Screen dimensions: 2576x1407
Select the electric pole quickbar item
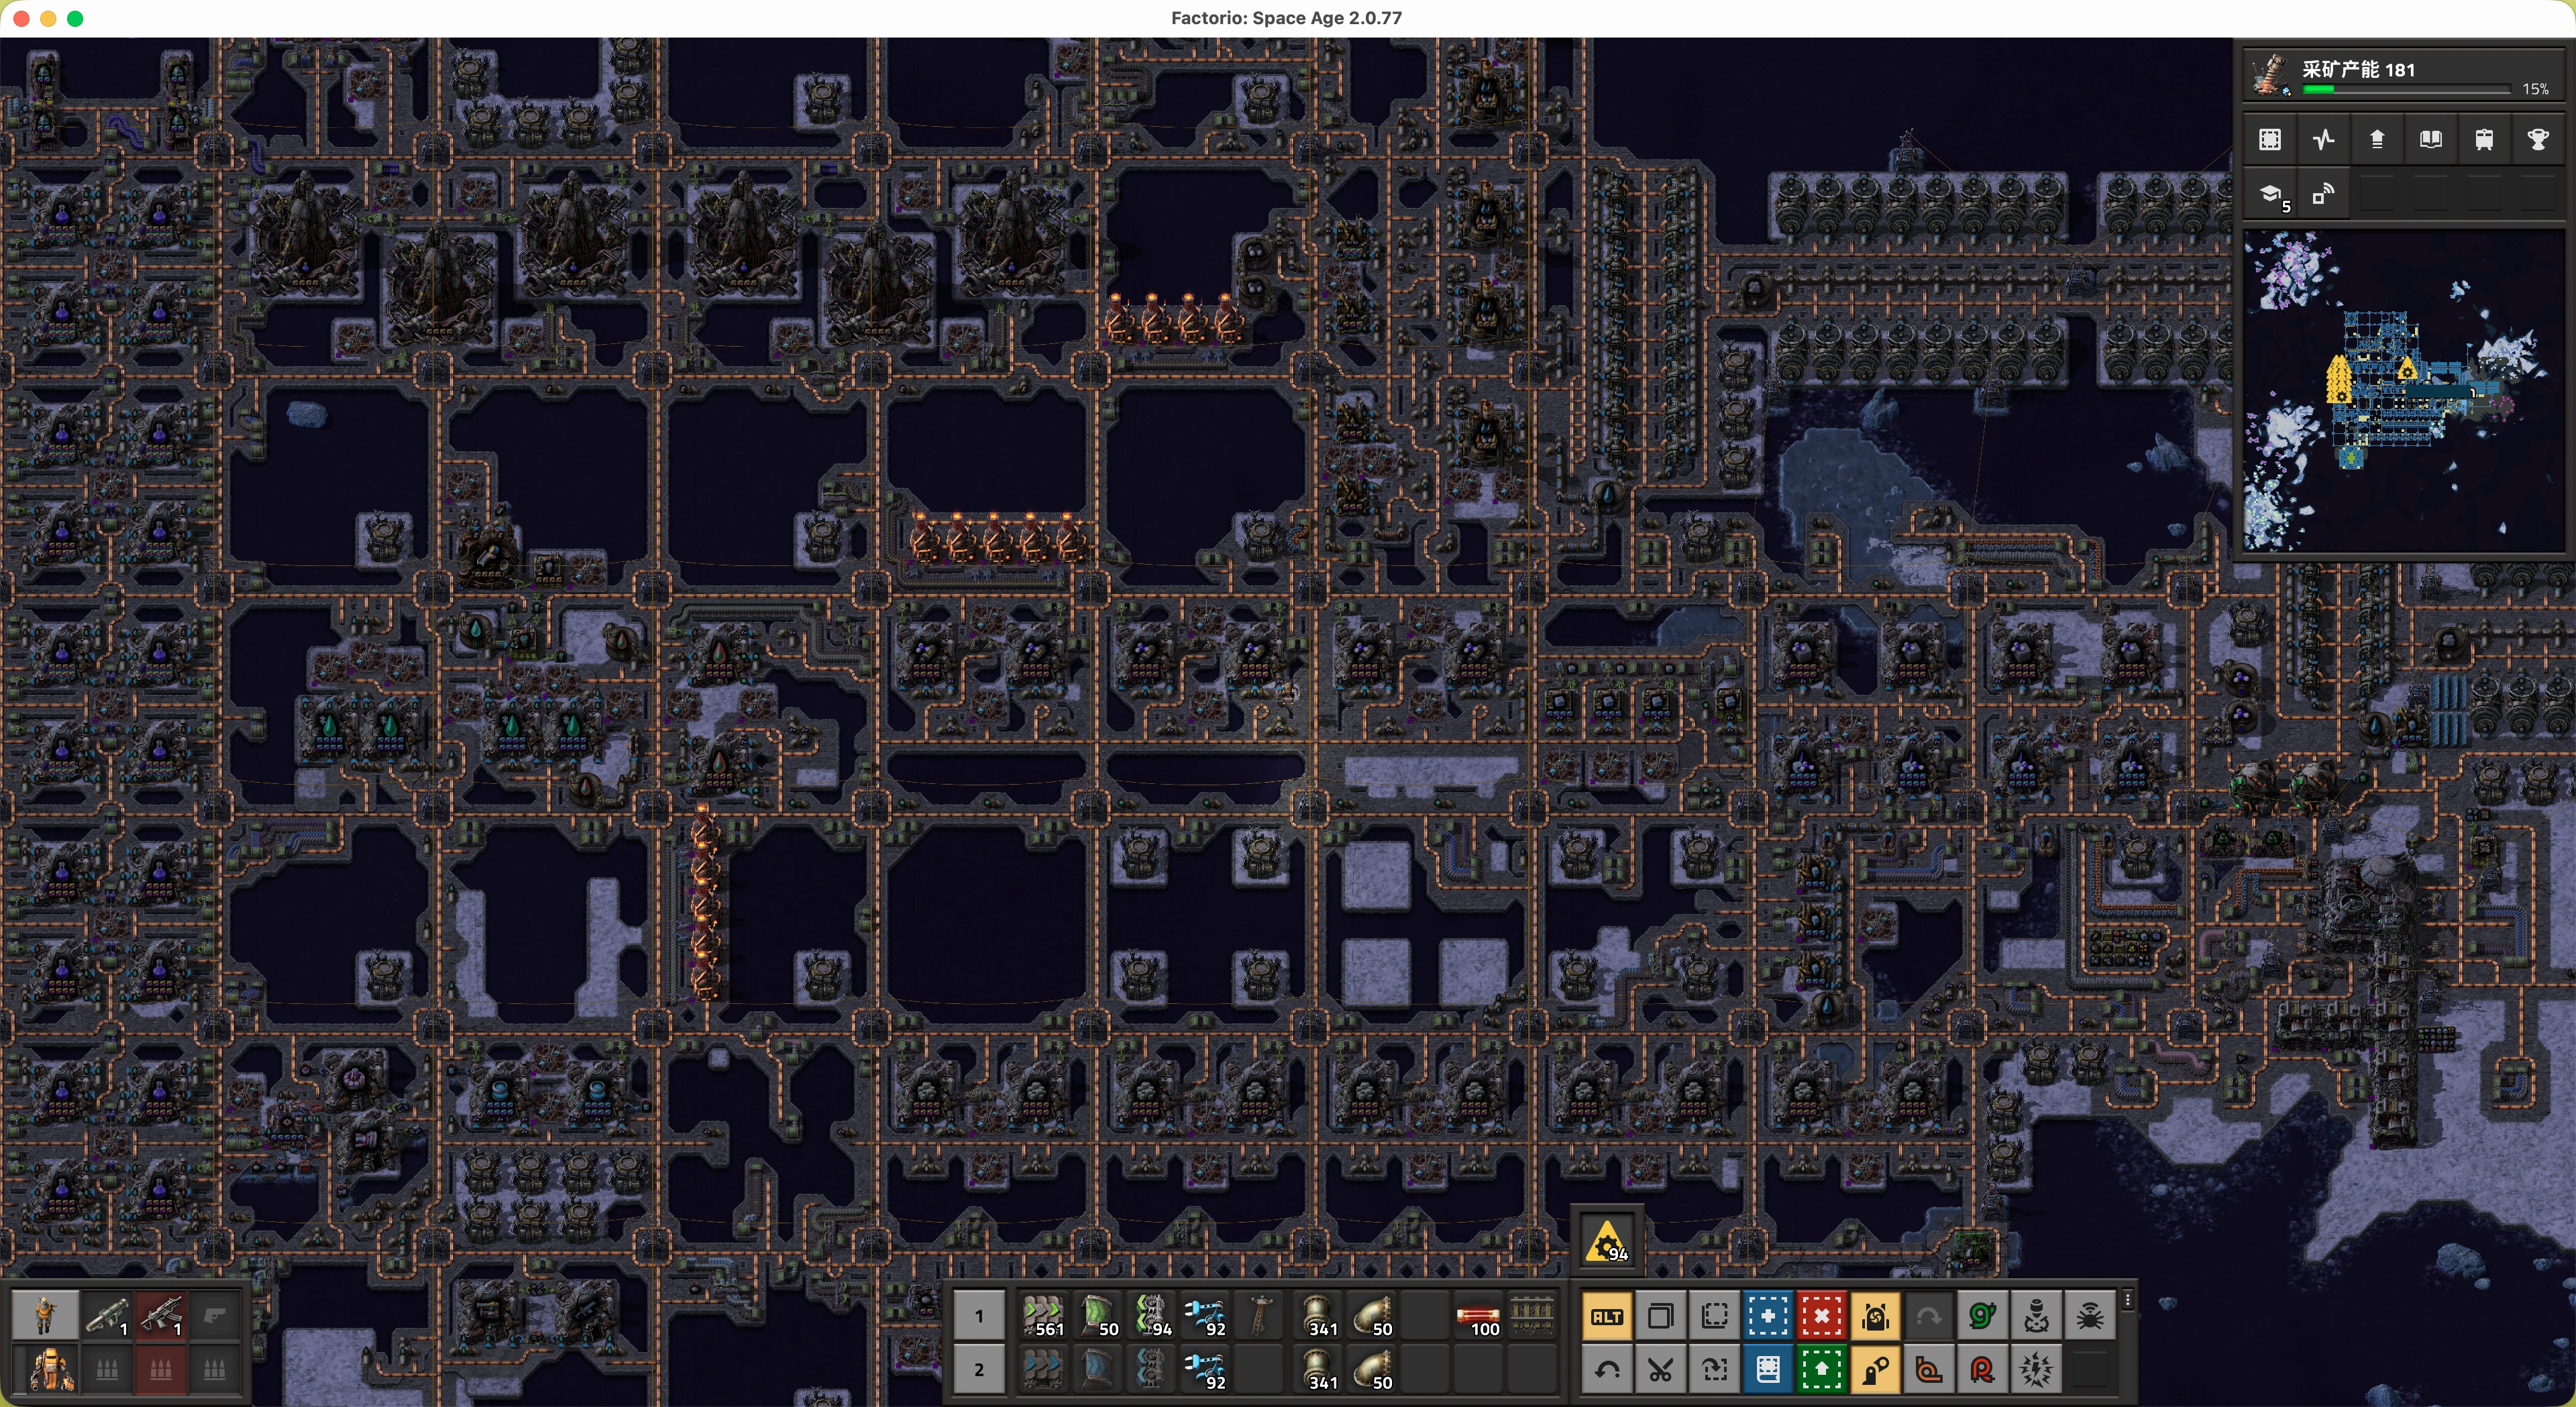pyautogui.click(x=1260, y=1316)
